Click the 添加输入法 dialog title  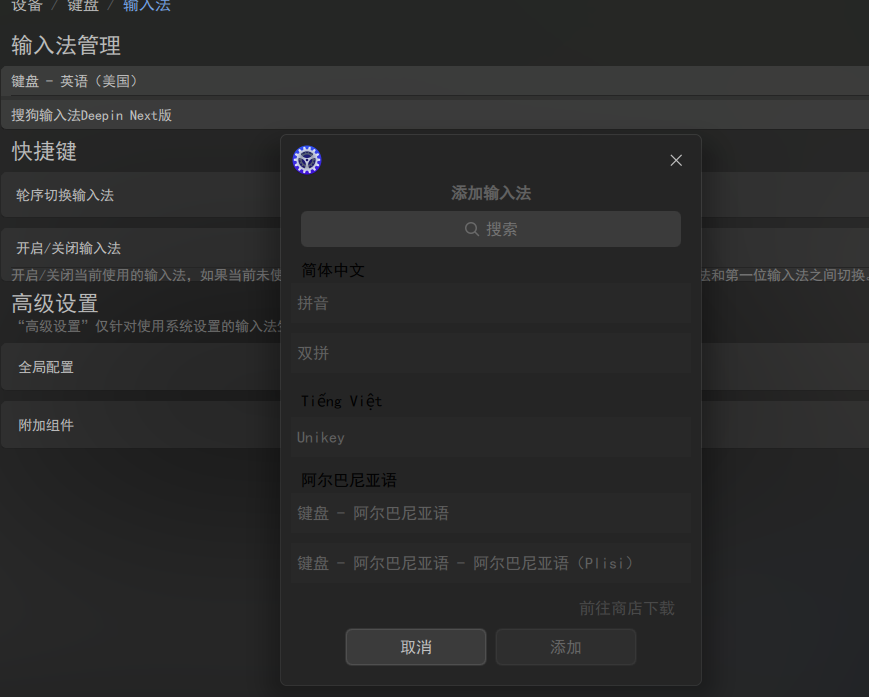coord(490,193)
